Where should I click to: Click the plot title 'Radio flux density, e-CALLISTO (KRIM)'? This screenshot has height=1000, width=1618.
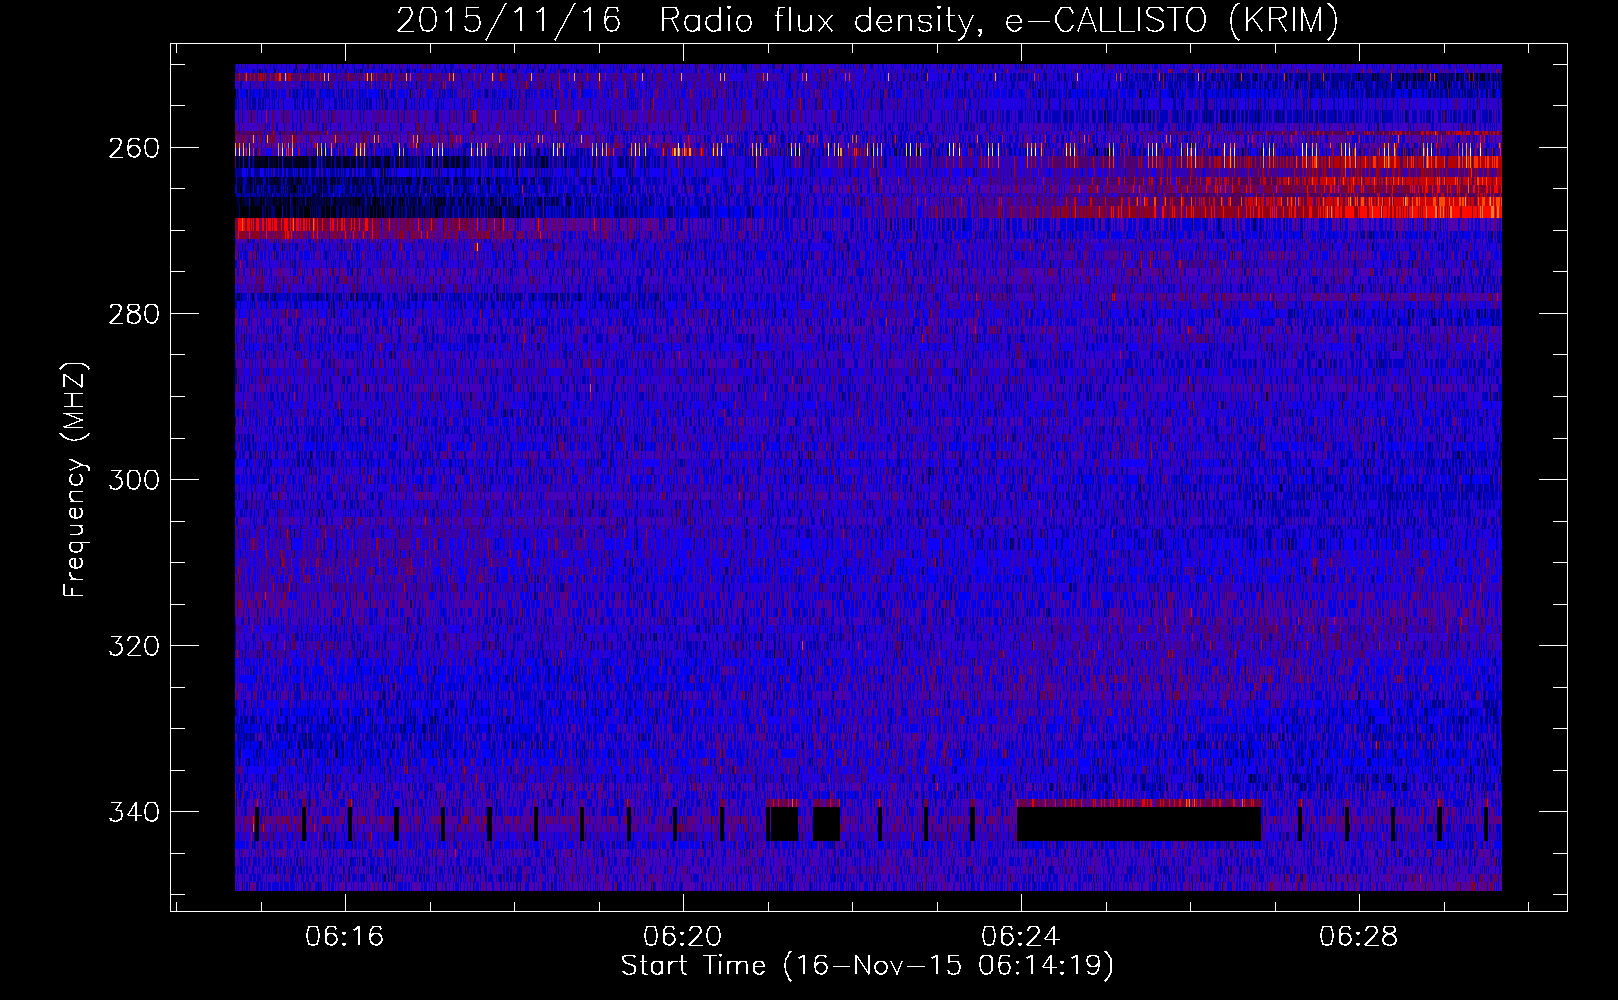click(x=999, y=20)
